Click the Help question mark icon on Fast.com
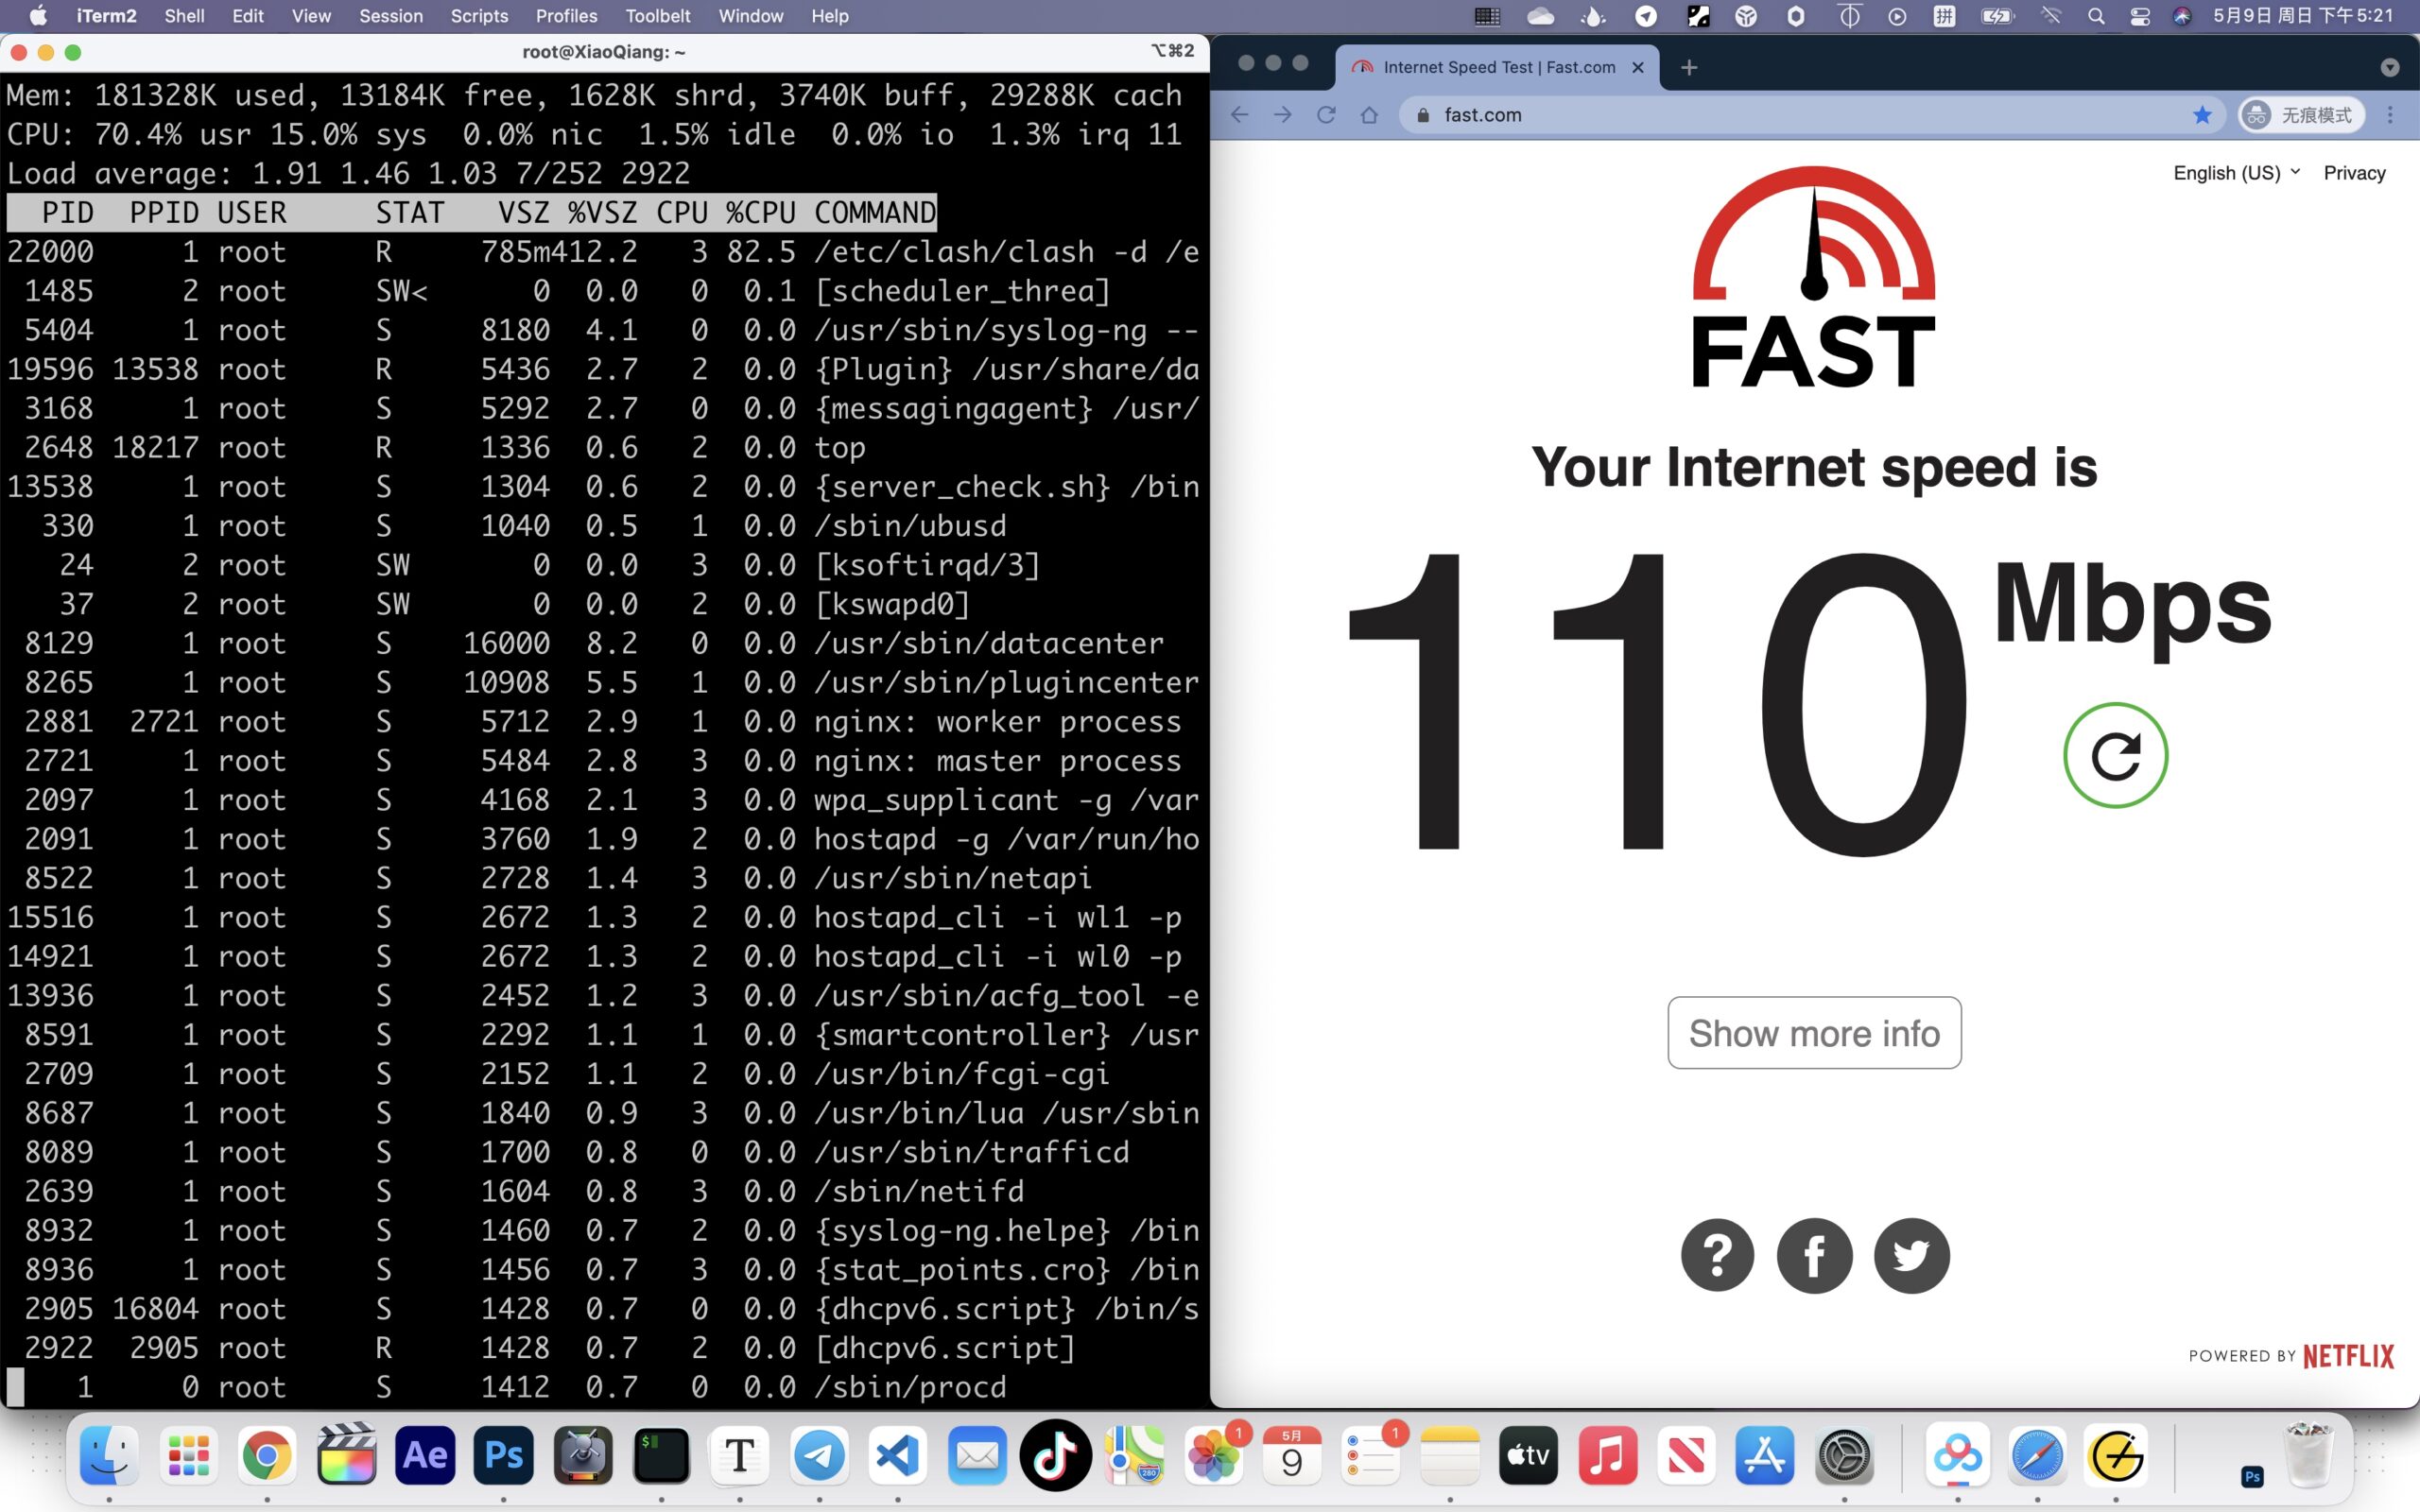Viewport: 2420px width, 1512px height. pos(1715,1256)
